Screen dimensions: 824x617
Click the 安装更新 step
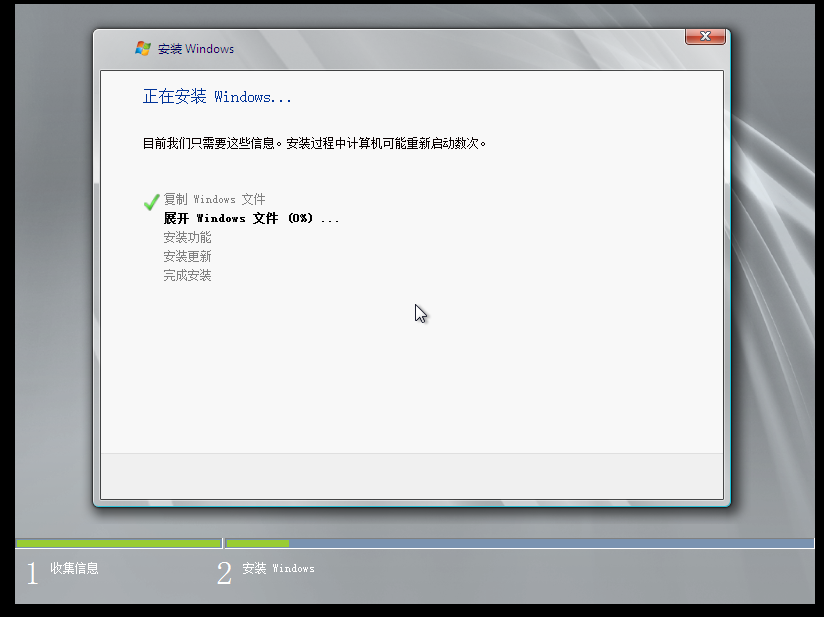tap(188, 256)
